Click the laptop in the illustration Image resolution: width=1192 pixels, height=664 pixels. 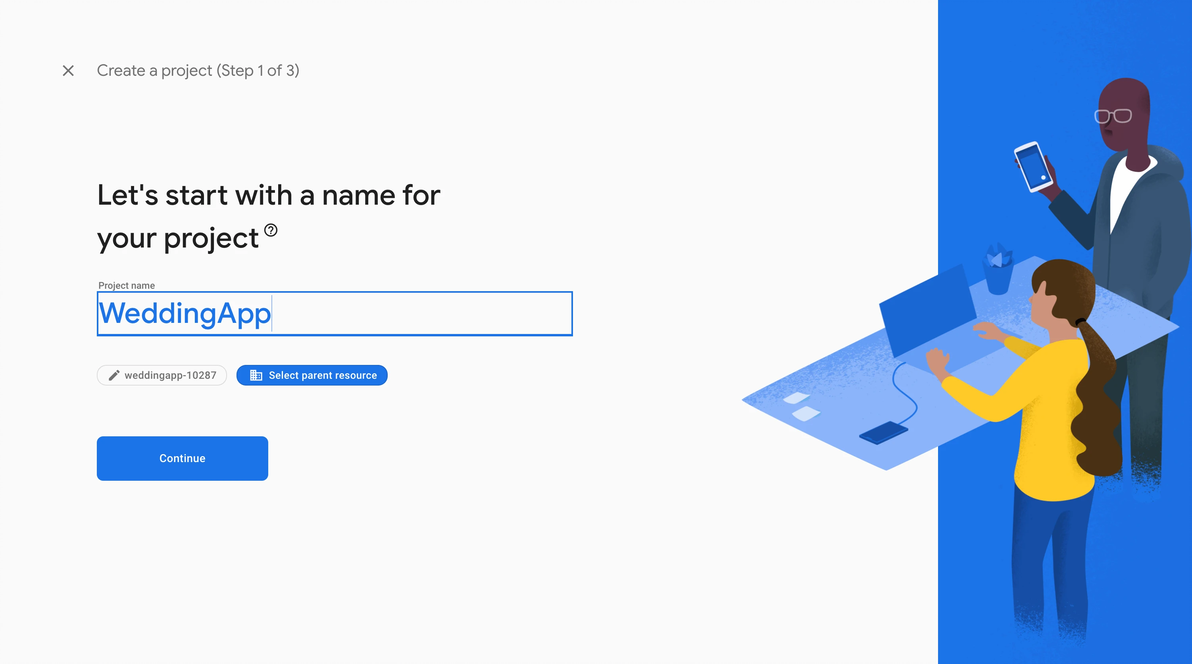(928, 312)
